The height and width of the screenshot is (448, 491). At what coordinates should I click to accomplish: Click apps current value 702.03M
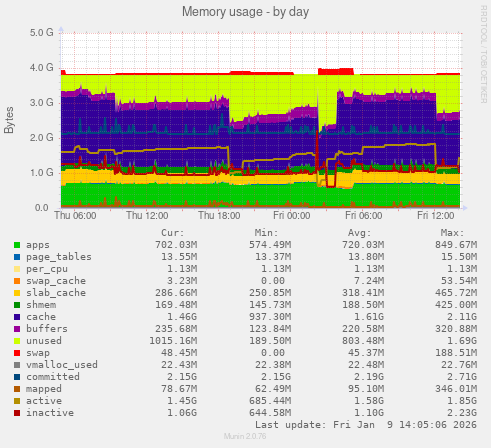(x=176, y=245)
